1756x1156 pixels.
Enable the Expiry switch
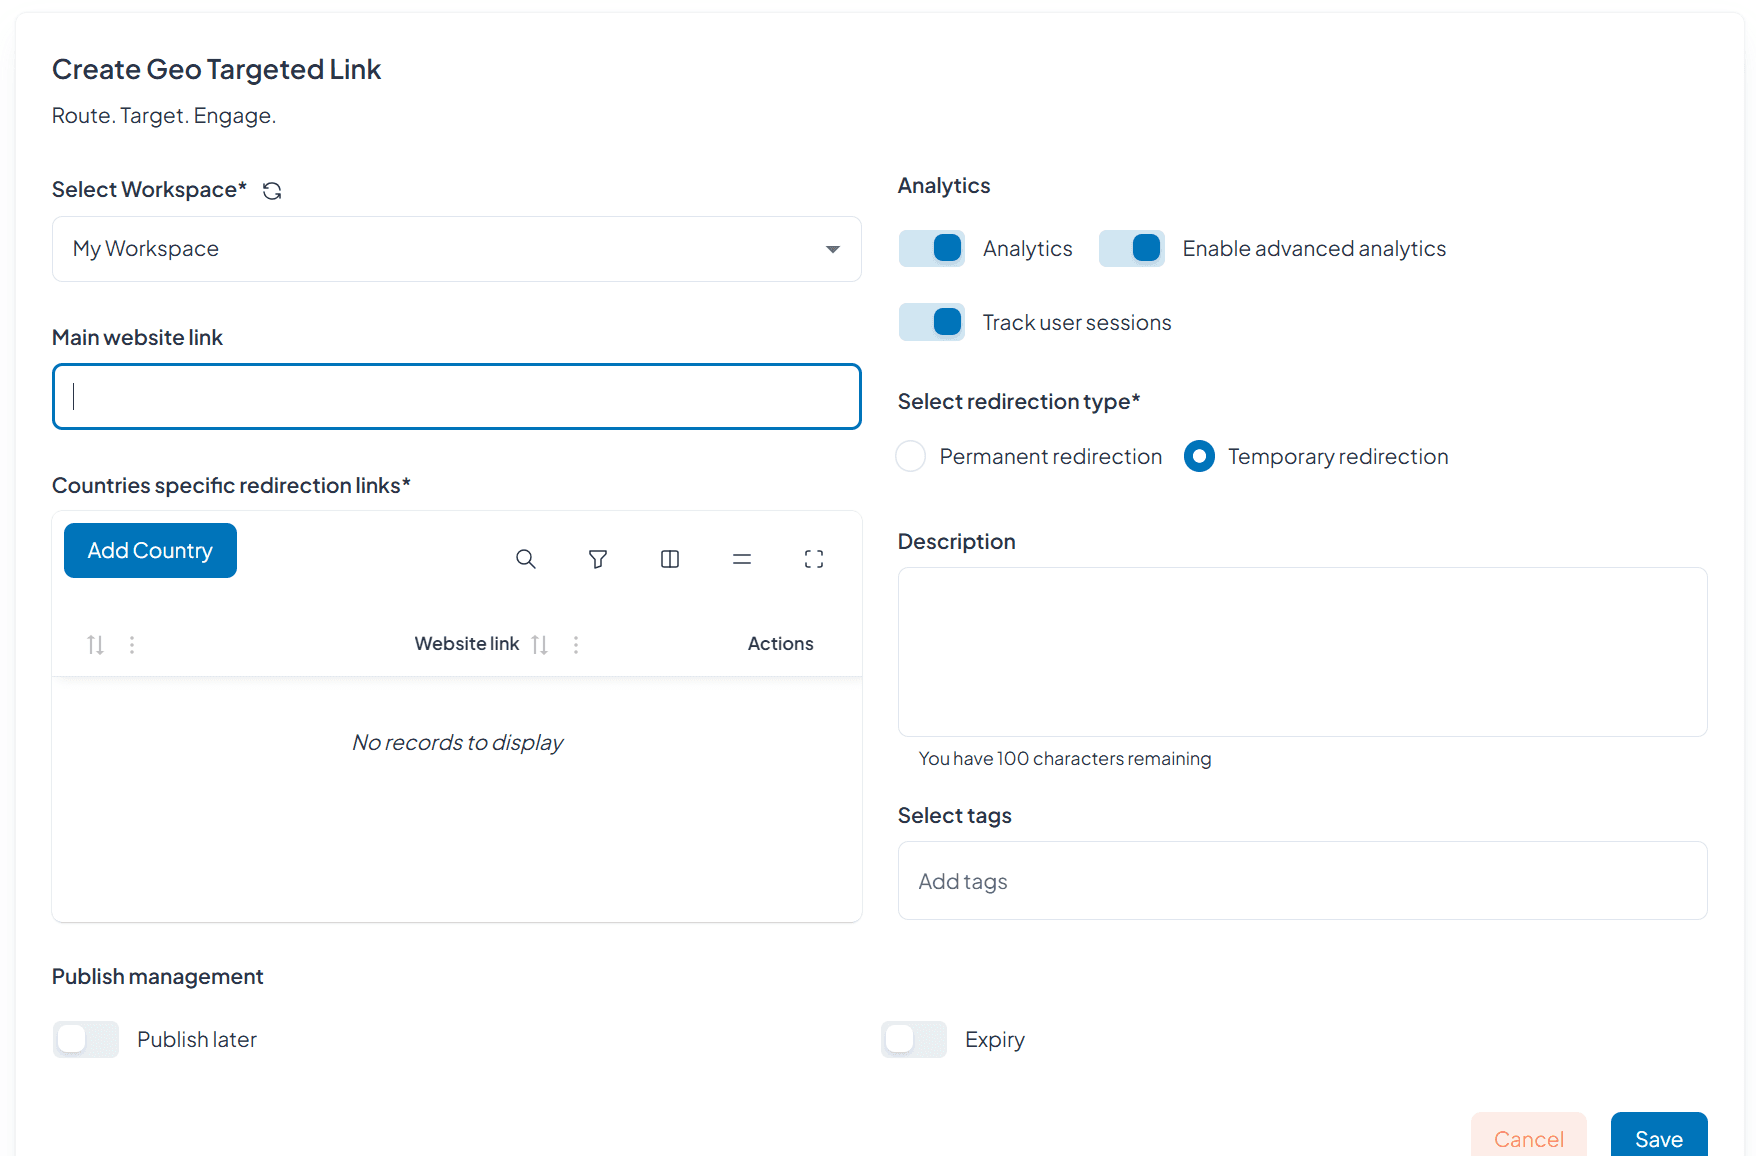click(x=914, y=1039)
